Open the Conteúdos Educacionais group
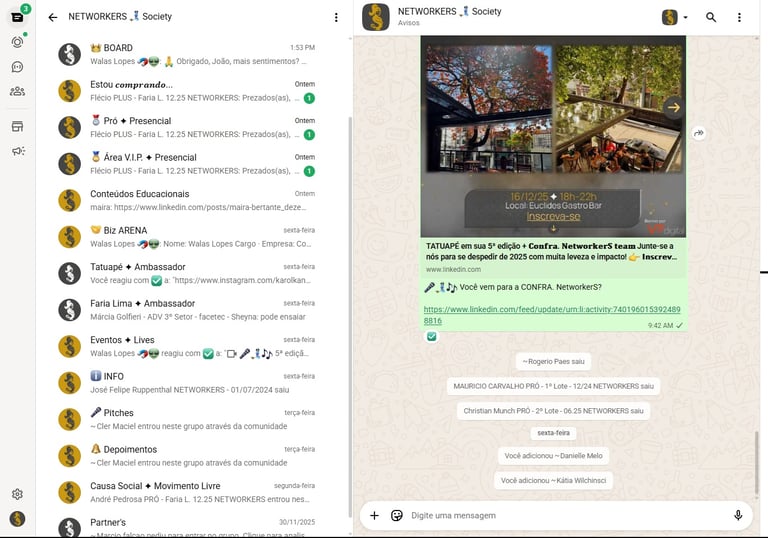The image size is (768, 538). (192, 200)
